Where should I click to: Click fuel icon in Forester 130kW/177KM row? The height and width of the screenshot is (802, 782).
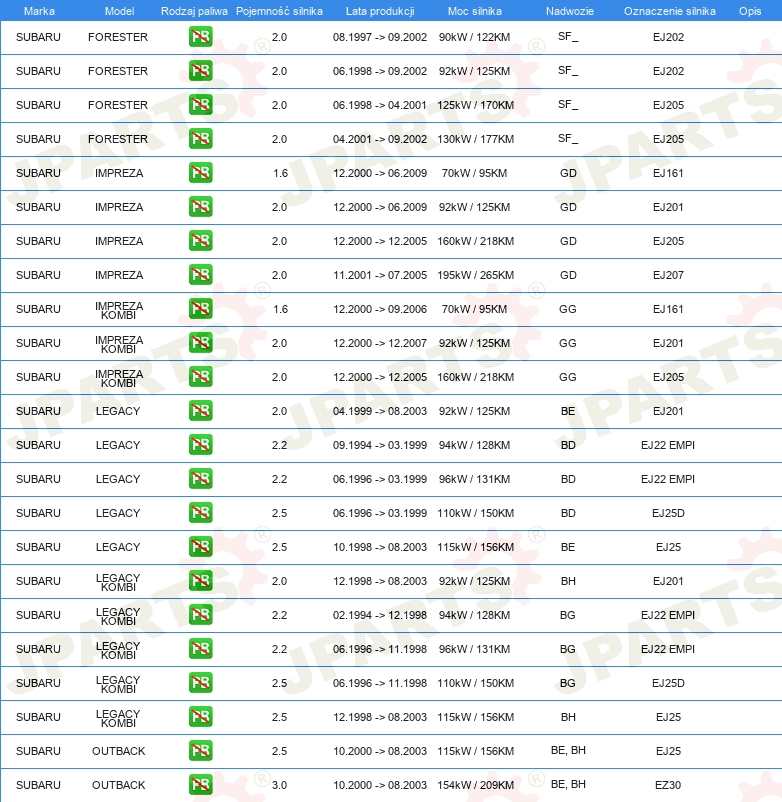pos(200,139)
